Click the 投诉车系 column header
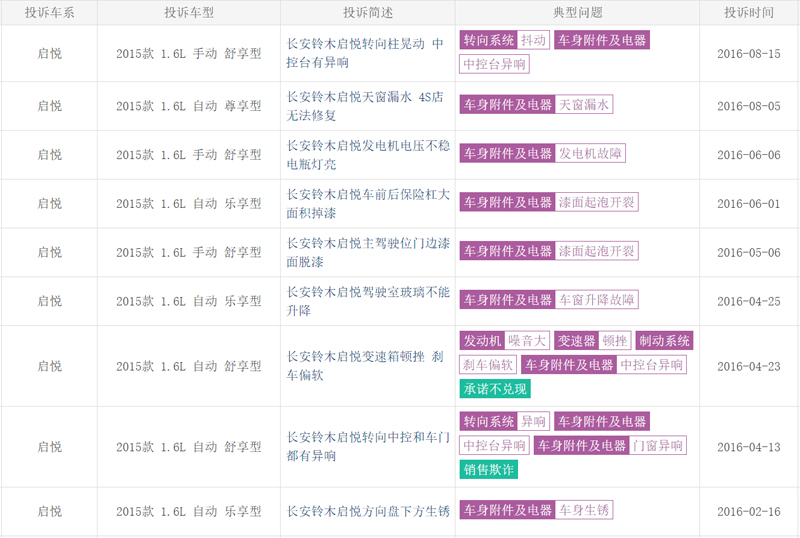800x538 pixels. [x=49, y=12]
